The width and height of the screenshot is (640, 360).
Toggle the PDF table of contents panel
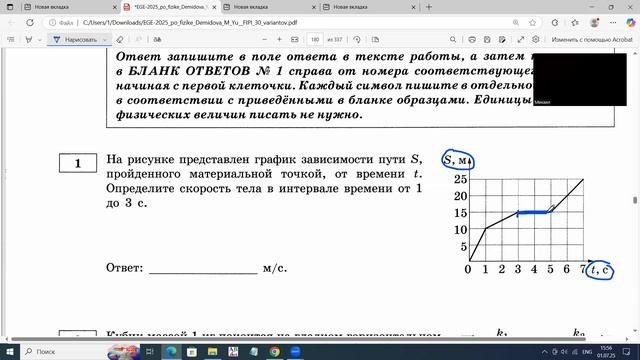click(x=11, y=40)
